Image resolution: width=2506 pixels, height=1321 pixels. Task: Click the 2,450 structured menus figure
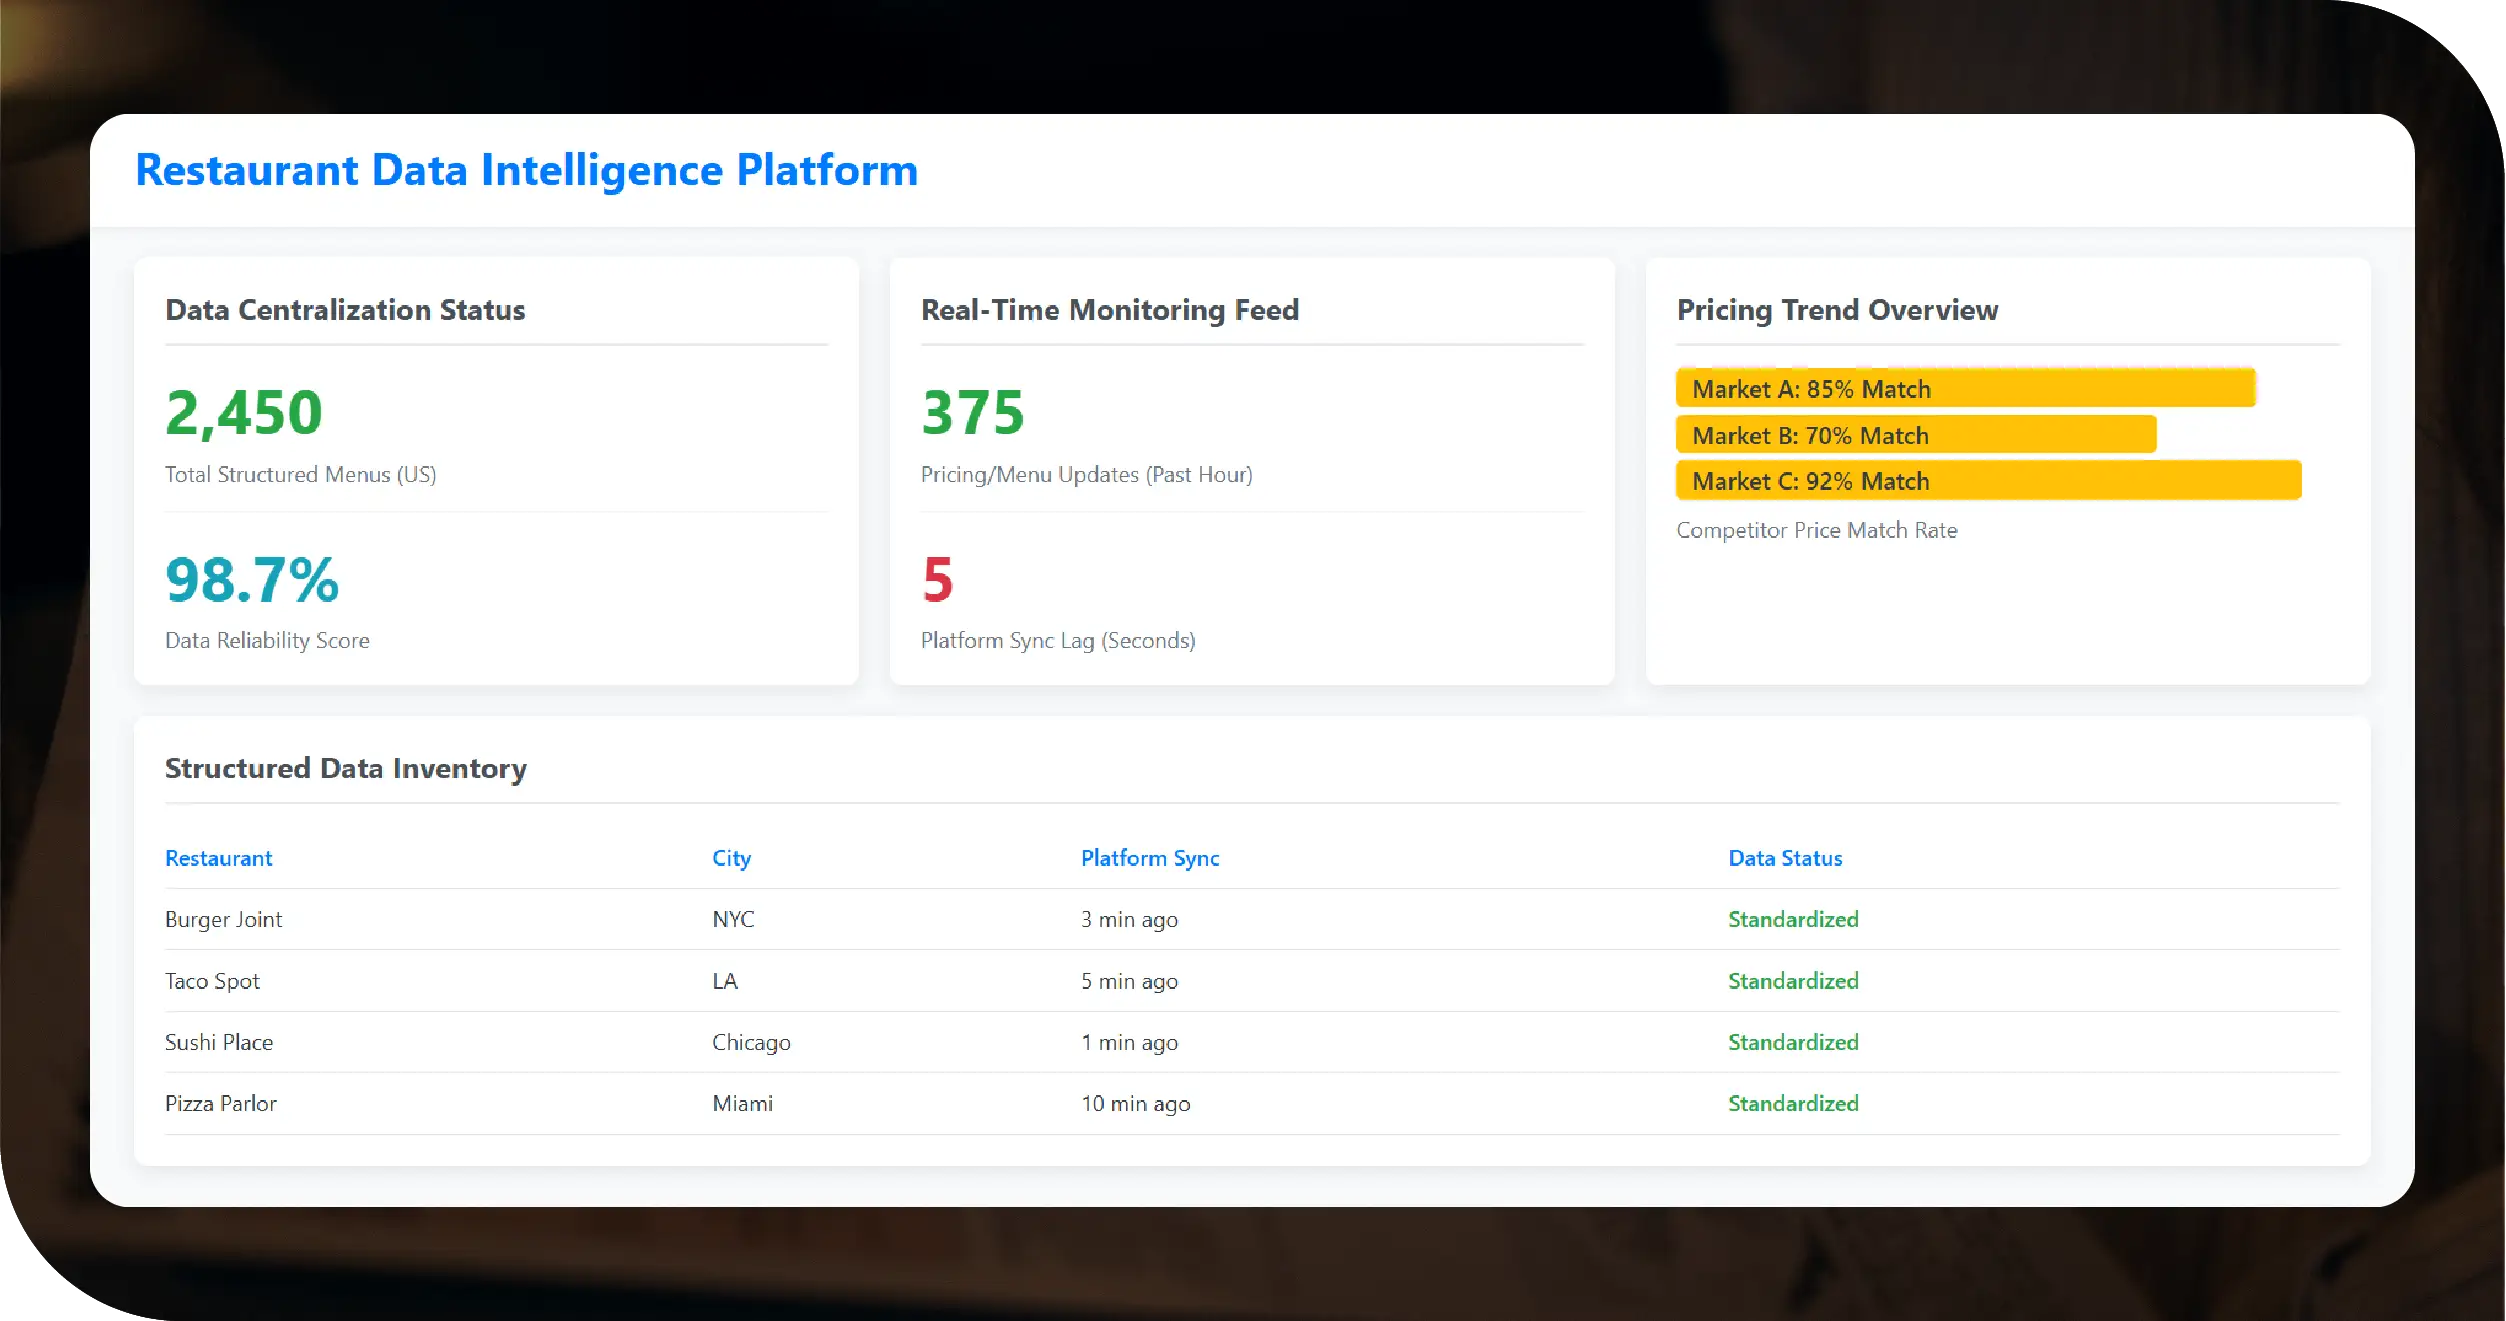(243, 413)
